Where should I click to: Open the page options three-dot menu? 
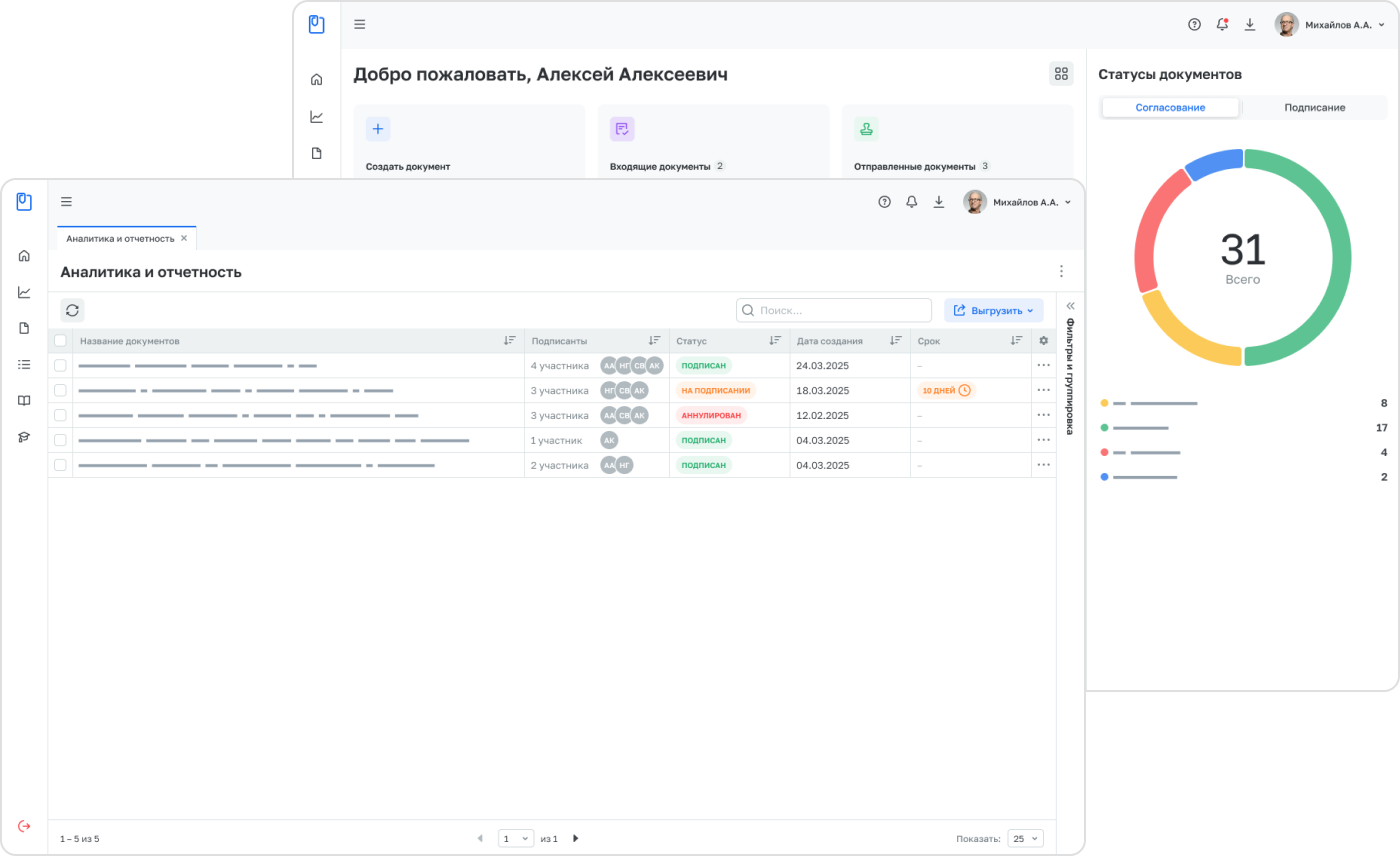[x=1061, y=271]
